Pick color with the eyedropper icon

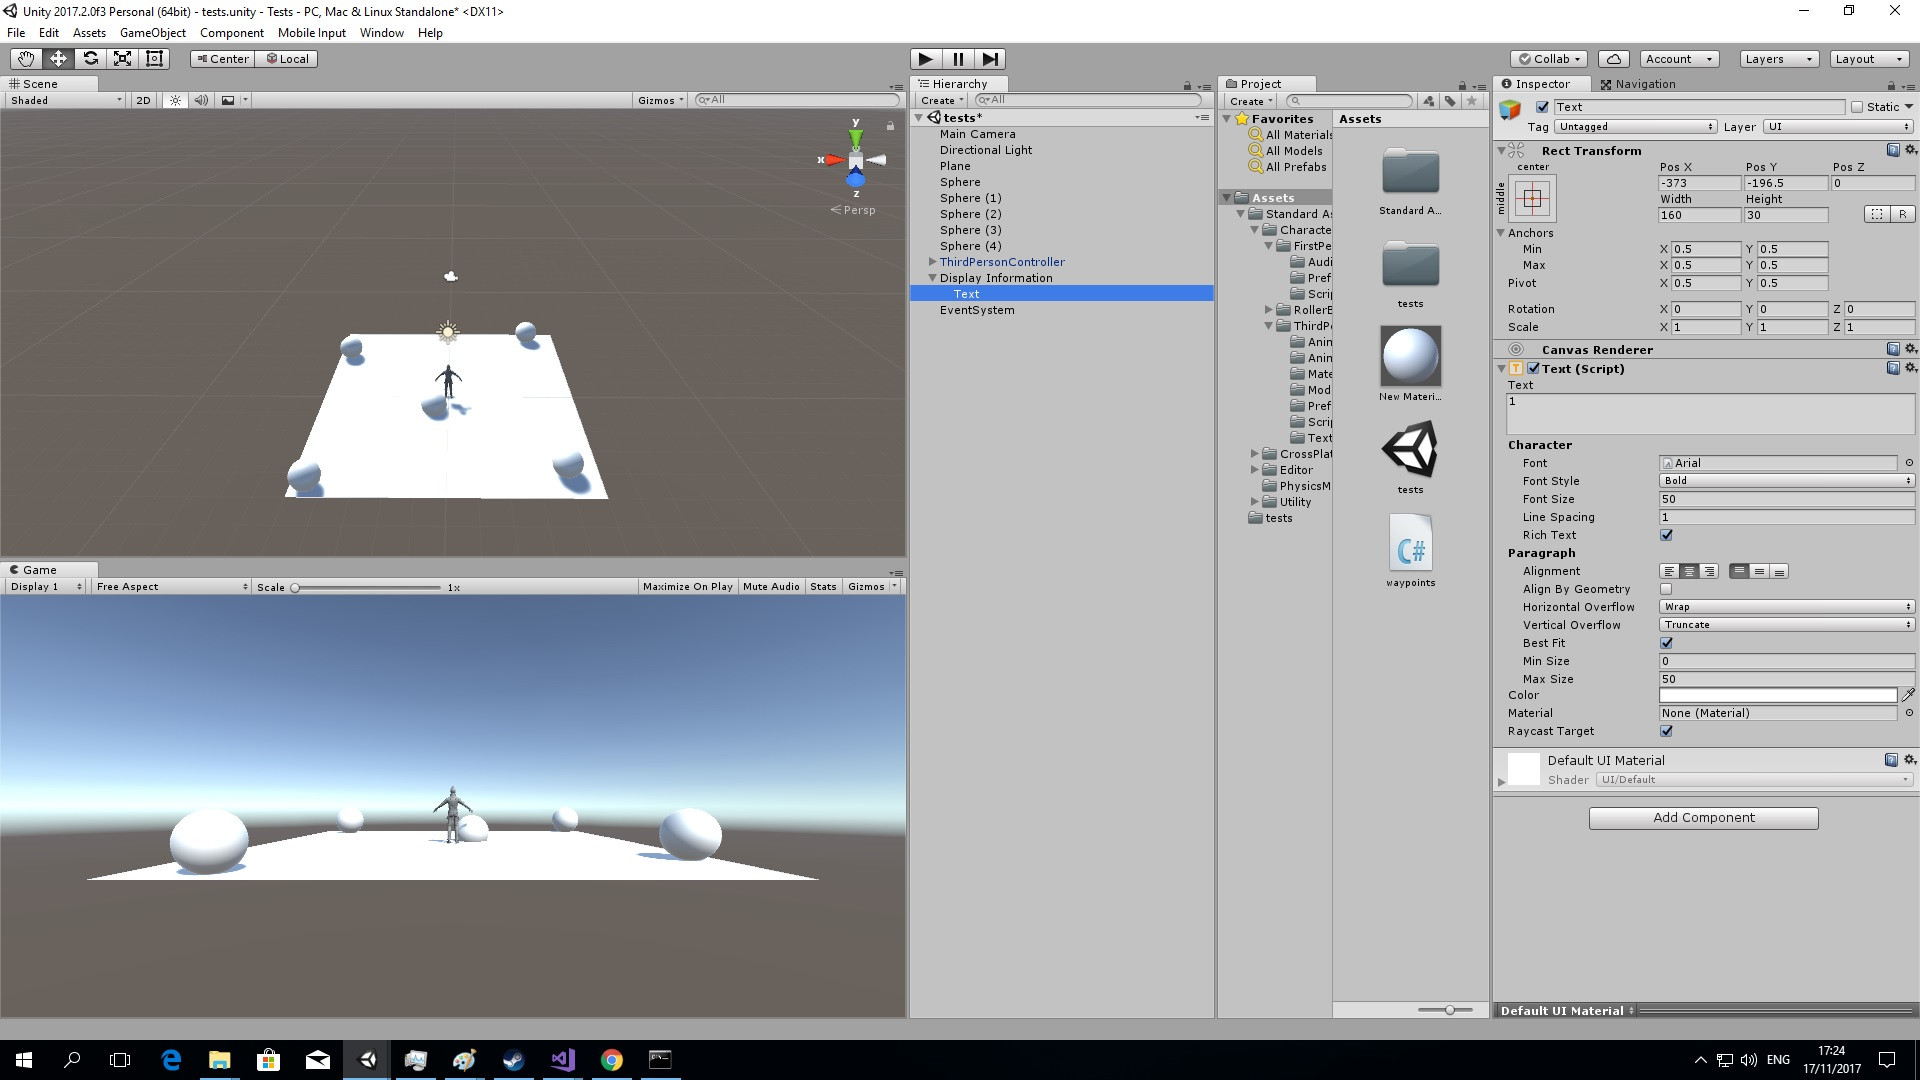point(1908,695)
